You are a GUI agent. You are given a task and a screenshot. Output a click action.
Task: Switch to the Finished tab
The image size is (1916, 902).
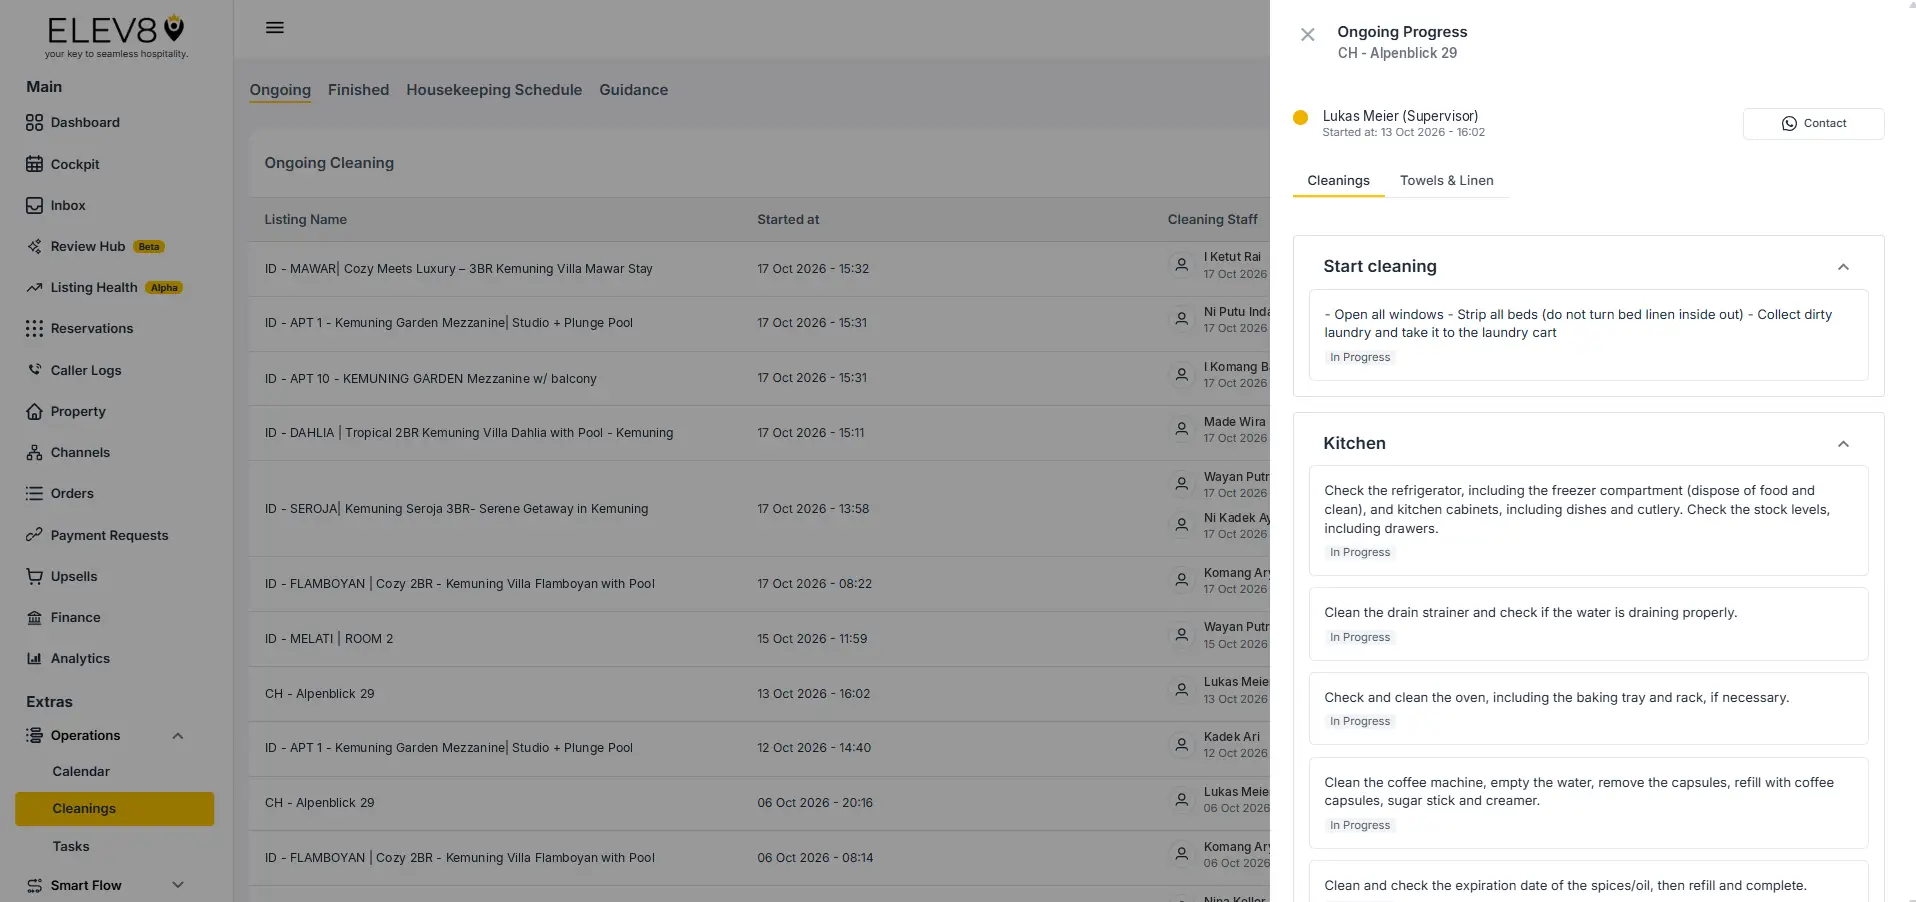358,90
